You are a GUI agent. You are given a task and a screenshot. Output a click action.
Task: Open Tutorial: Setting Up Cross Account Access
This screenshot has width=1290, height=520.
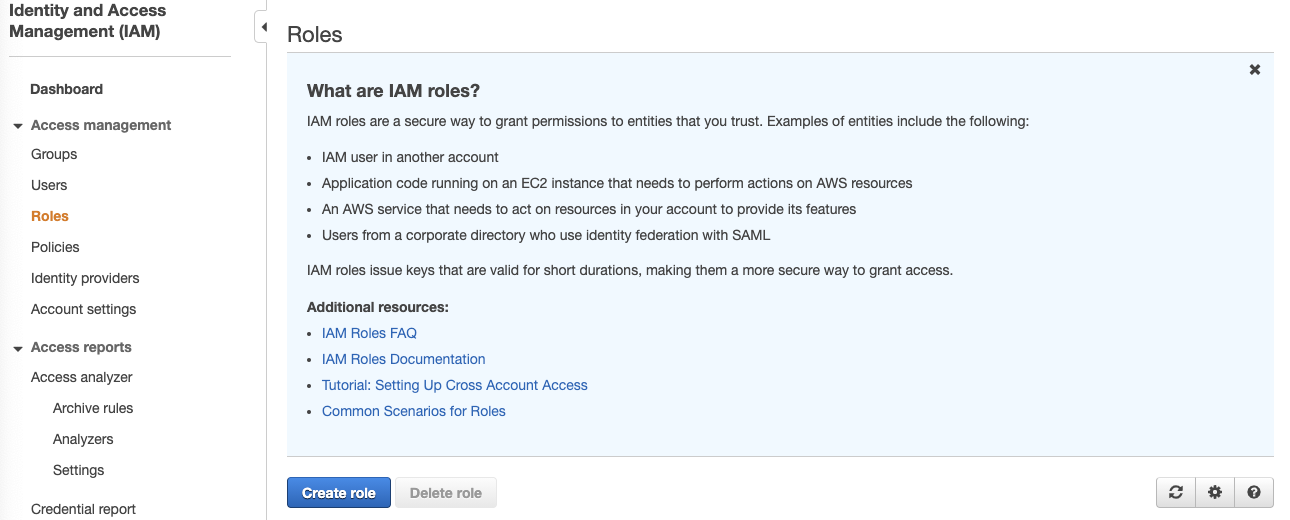click(455, 385)
